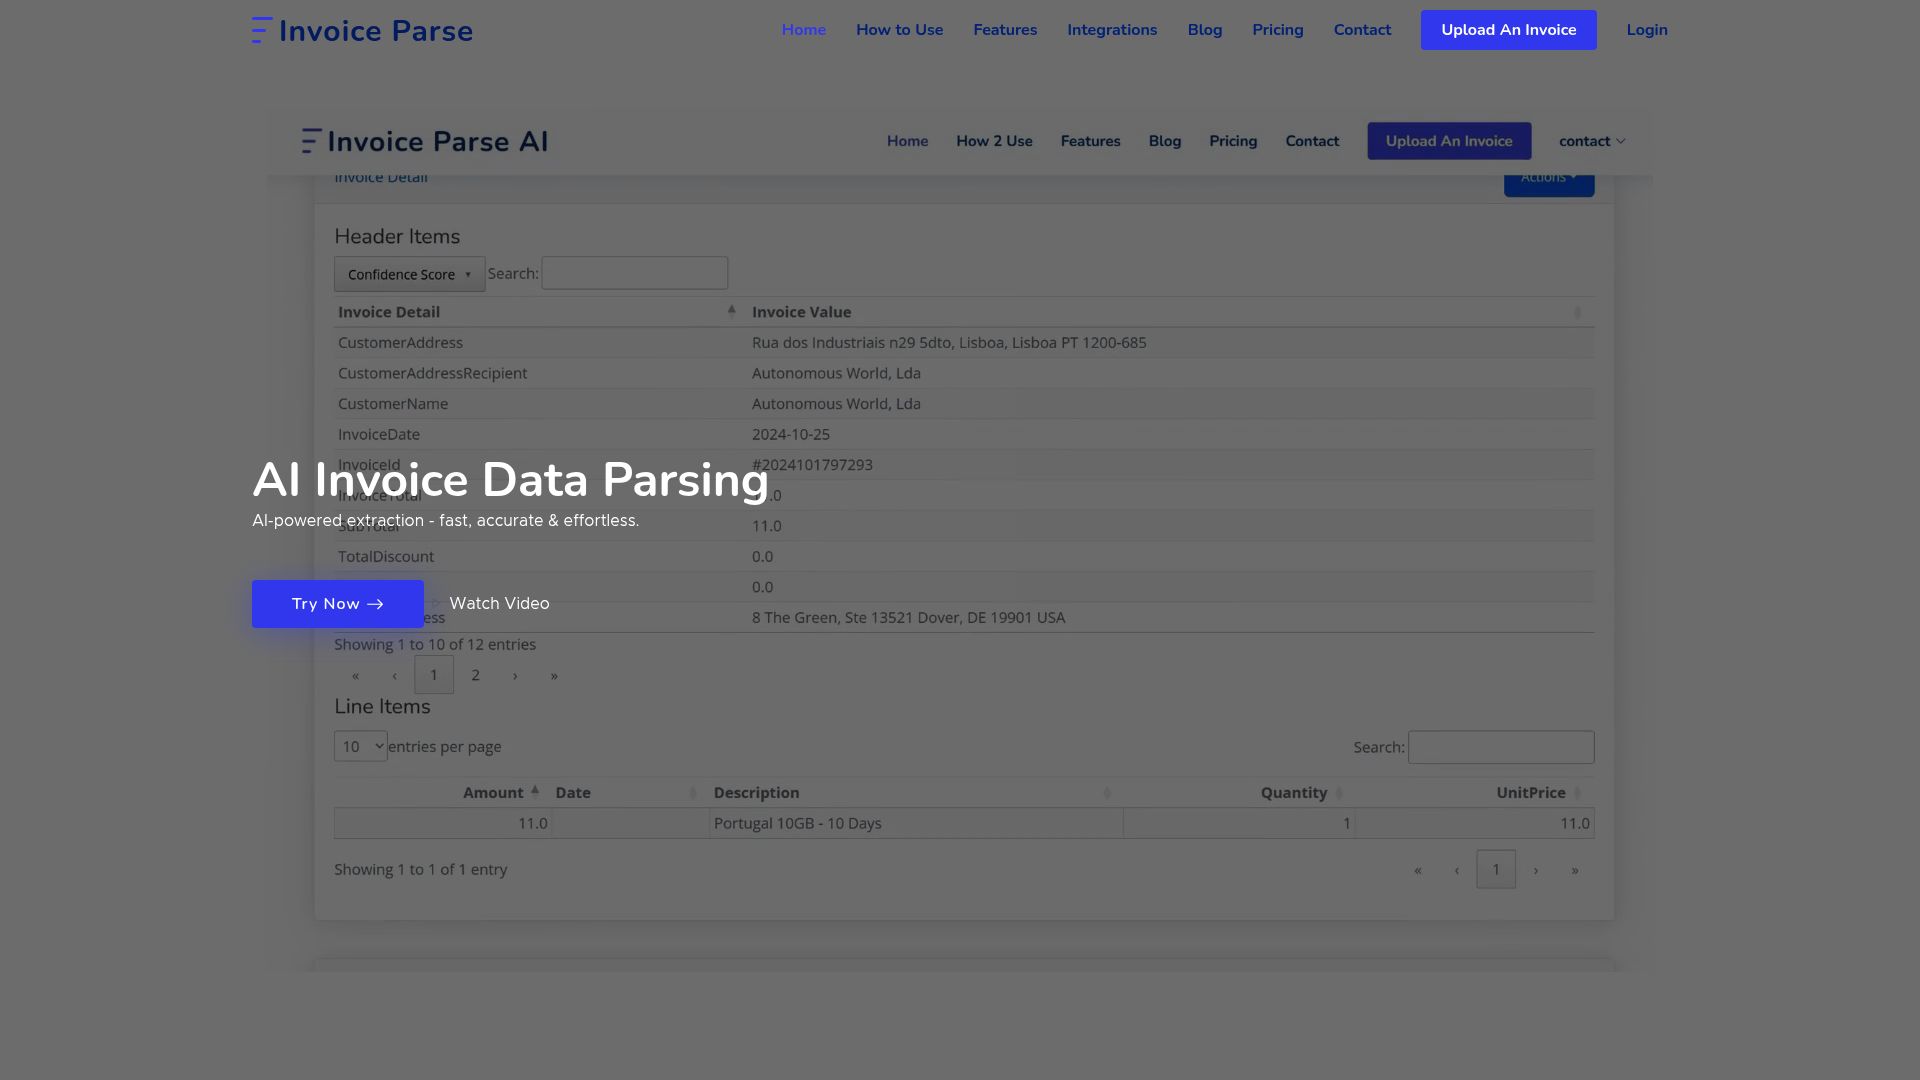Open the entries per page dropdown

361,746
